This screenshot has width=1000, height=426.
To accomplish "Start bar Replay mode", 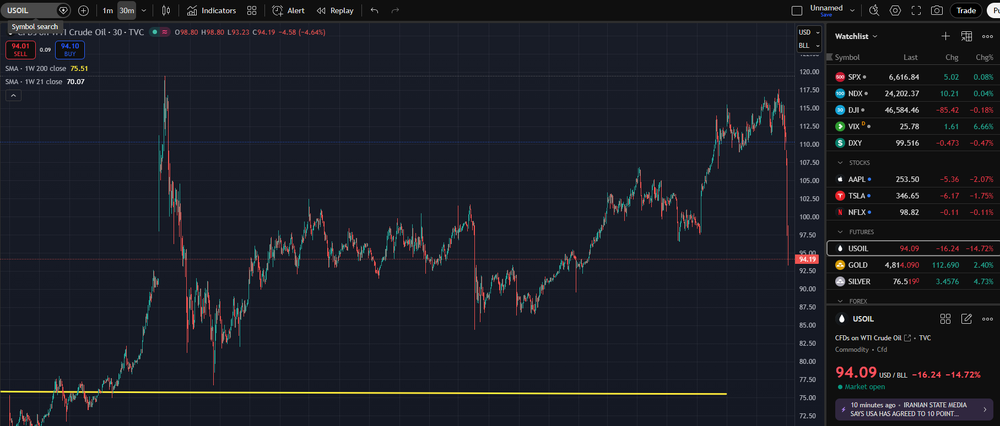I will pos(335,10).
